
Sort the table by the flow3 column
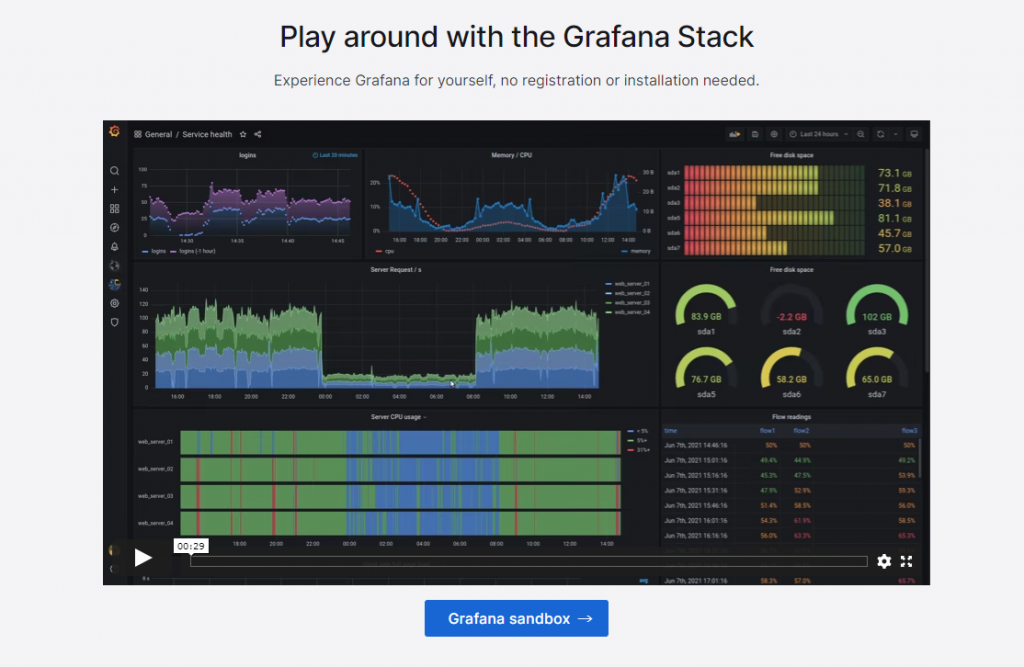[909, 431]
